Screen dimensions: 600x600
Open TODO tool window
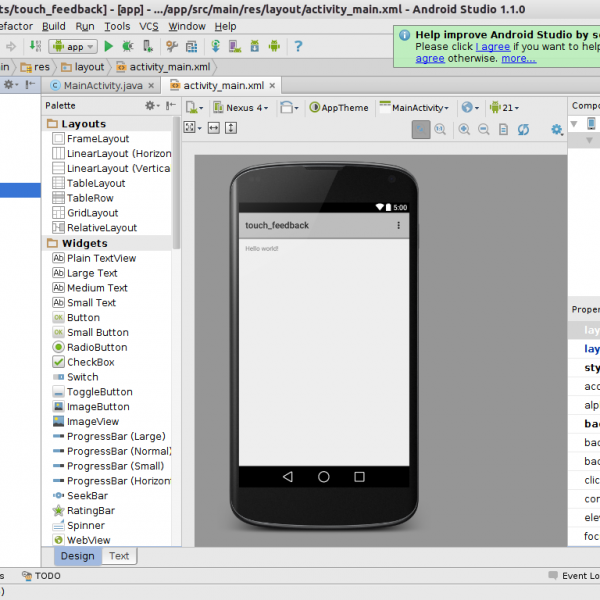point(41,576)
